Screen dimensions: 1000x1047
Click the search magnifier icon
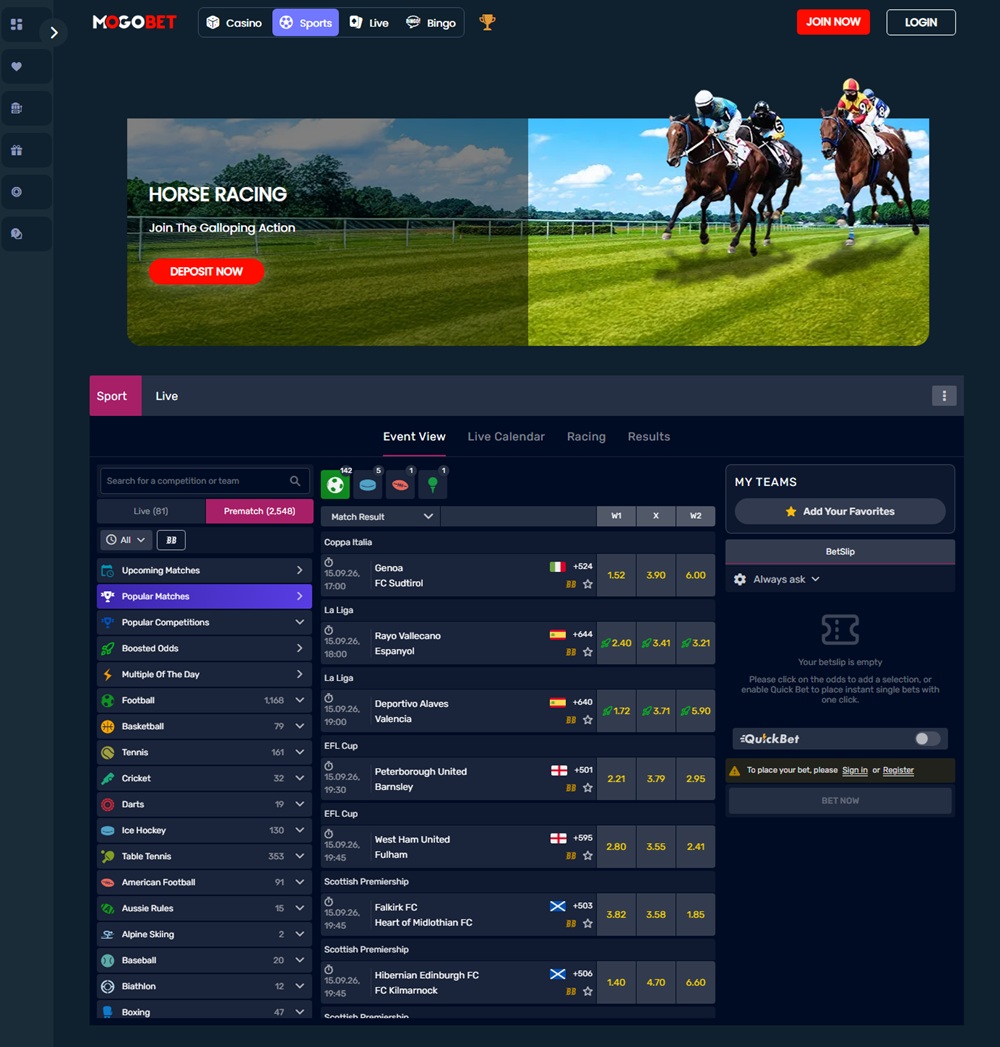click(x=295, y=481)
